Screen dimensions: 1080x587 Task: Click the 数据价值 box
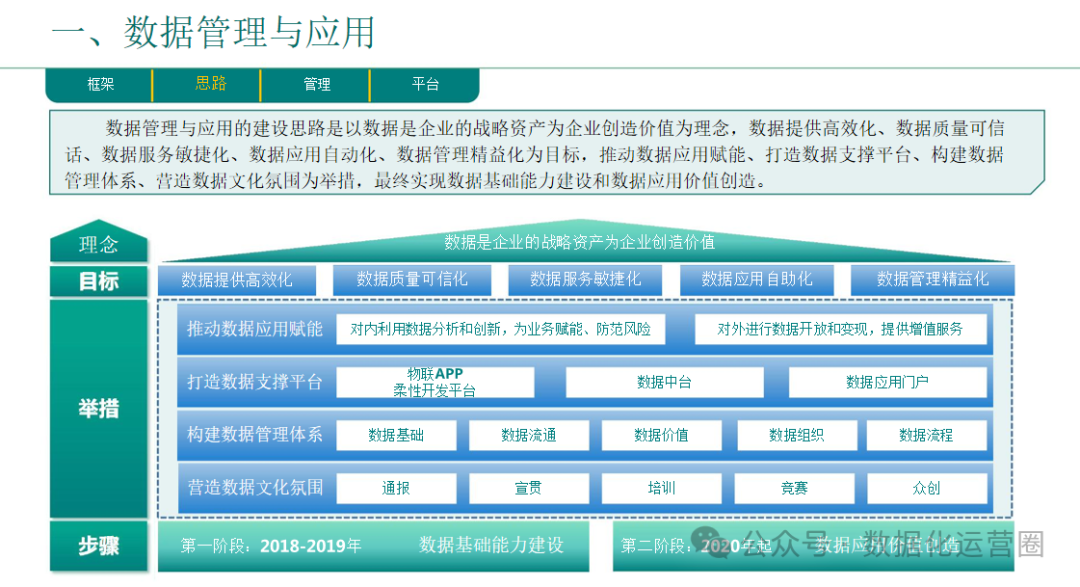click(661, 435)
